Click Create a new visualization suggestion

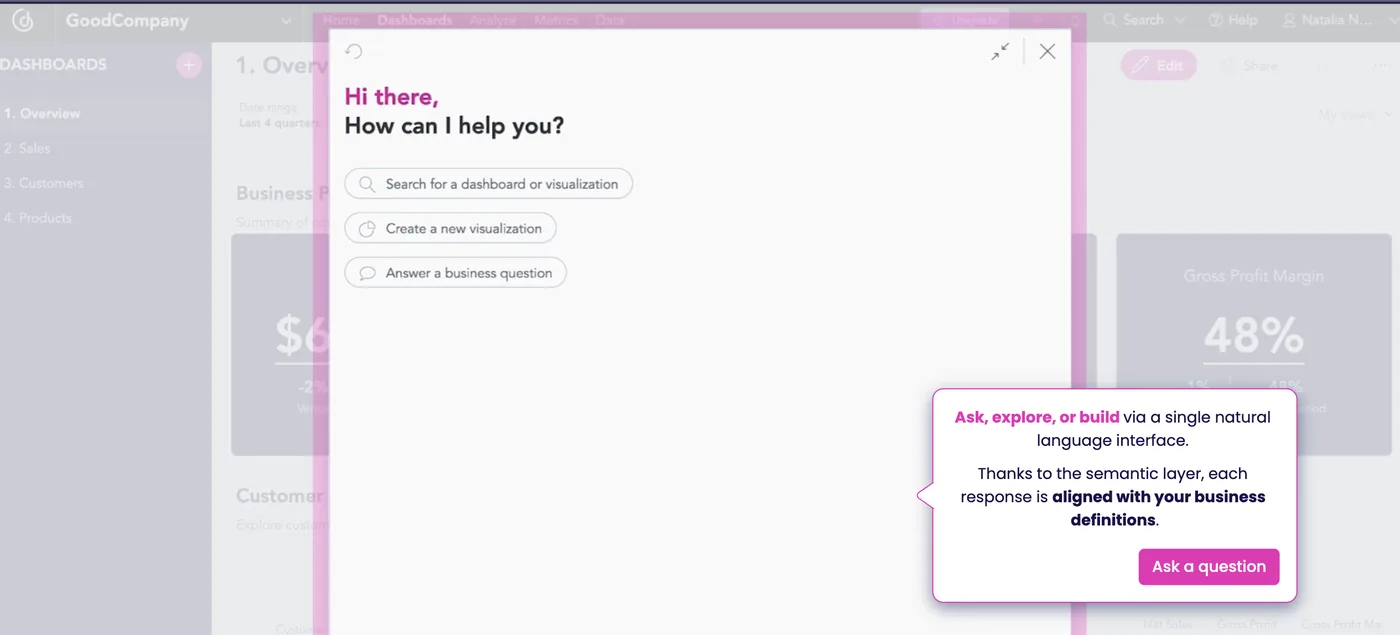click(x=450, y=228)
